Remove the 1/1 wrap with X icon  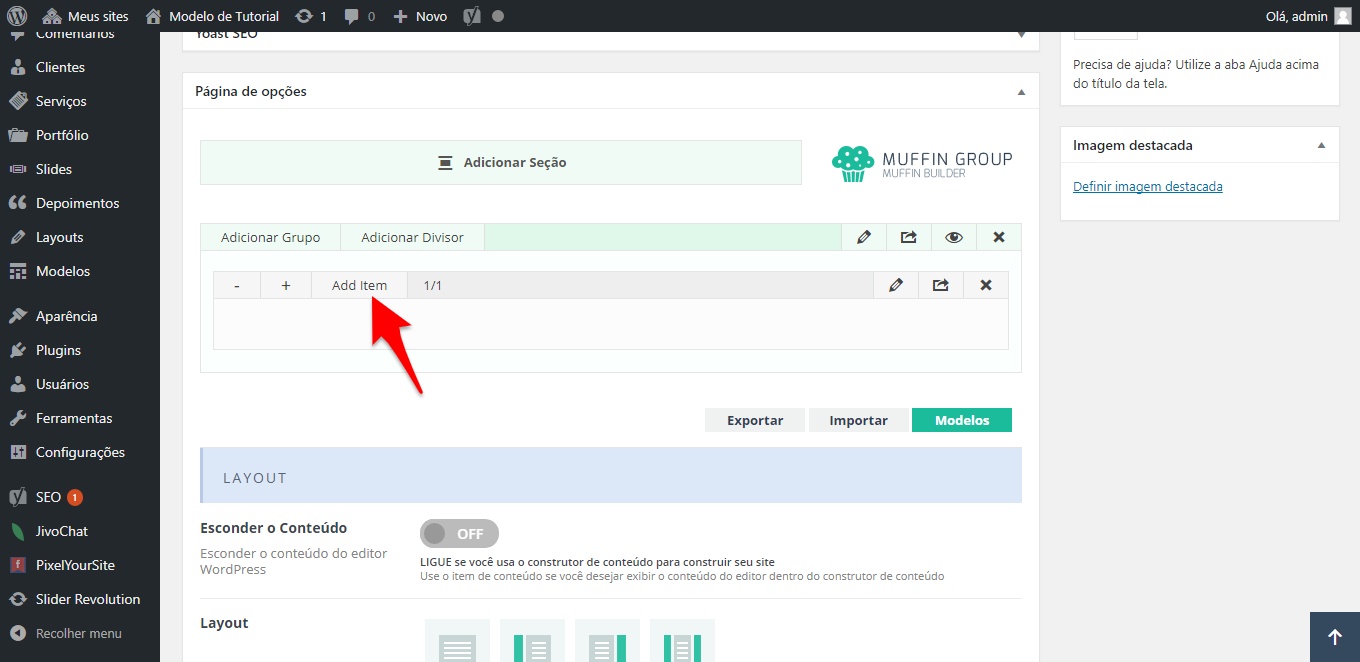[x=986, y=285]
